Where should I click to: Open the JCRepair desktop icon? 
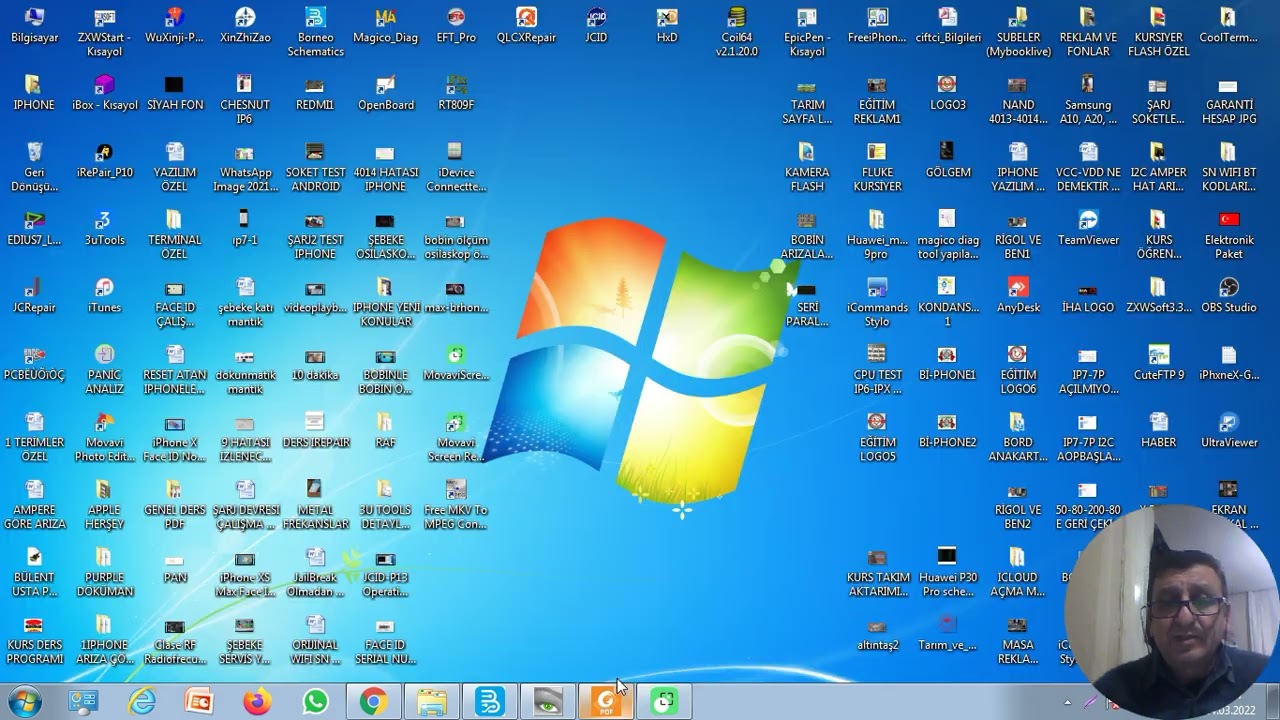click(x=34, y=296)
